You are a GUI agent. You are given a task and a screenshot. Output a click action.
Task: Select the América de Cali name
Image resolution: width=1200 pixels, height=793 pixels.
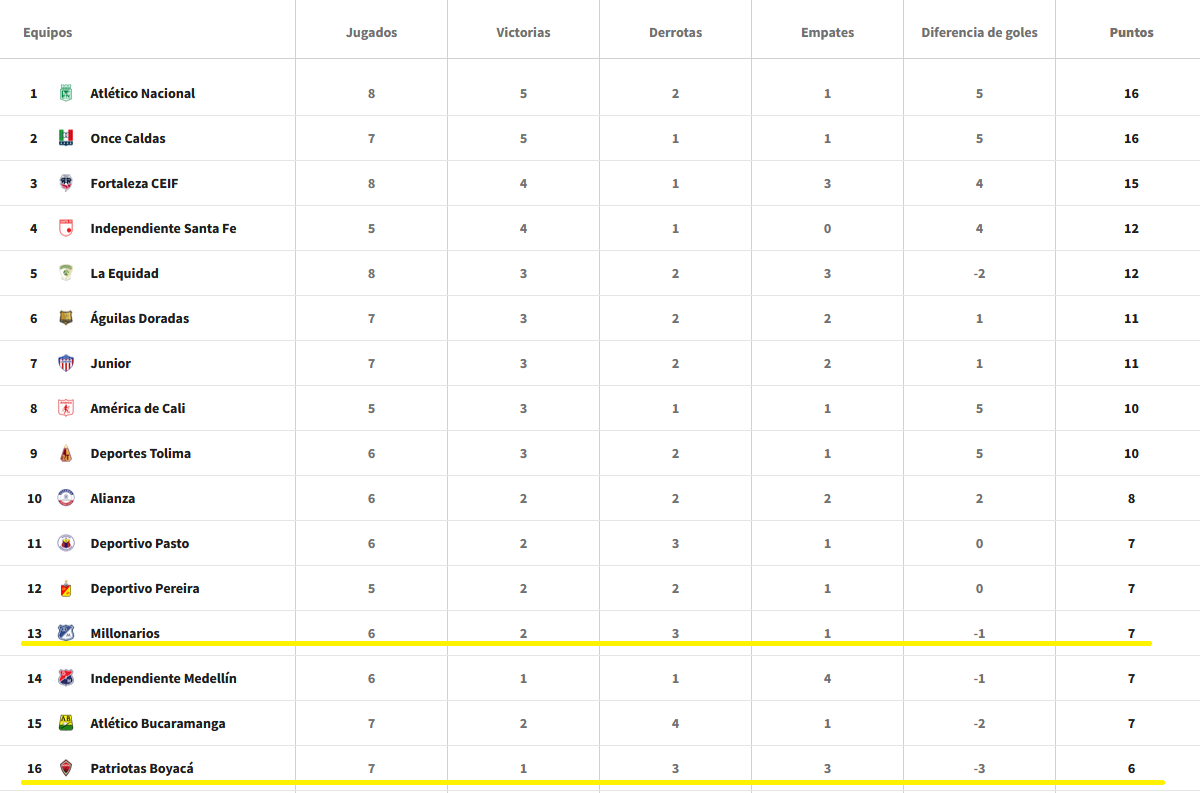[x=138, y=408]
